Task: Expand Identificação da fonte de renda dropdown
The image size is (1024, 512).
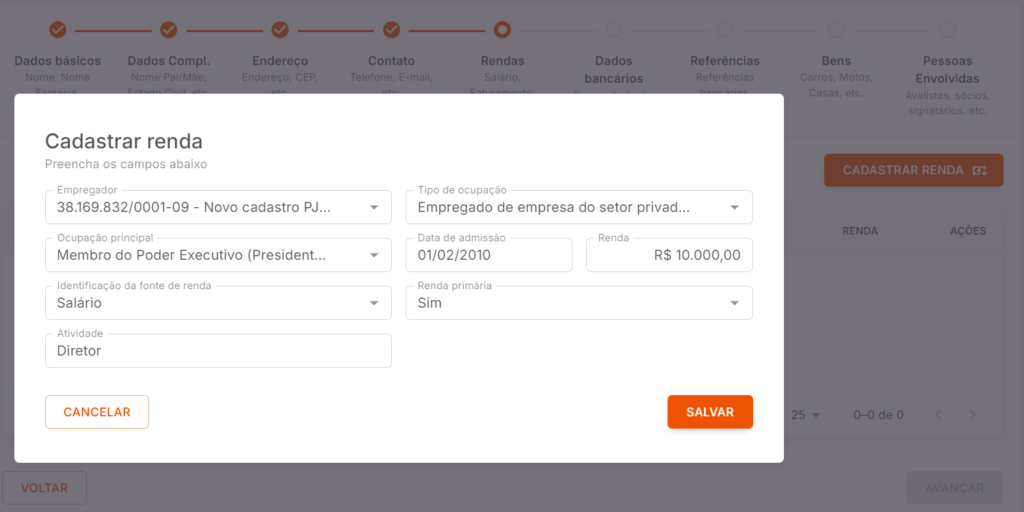Action: point(218,303)
